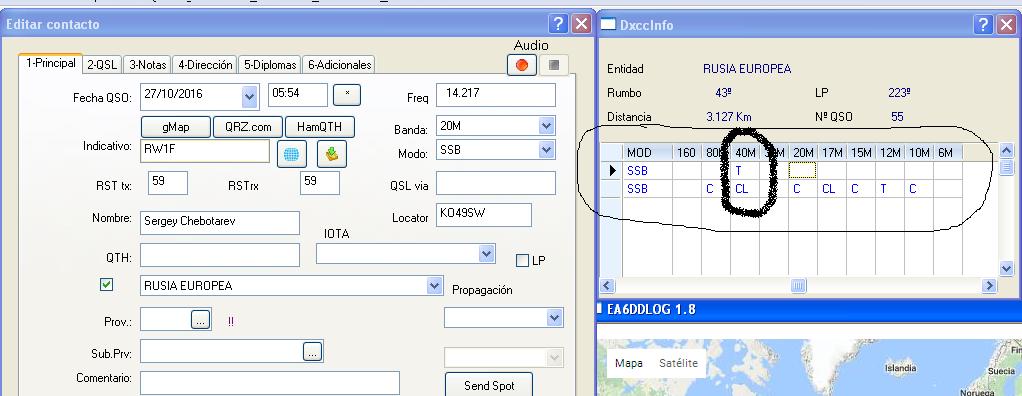Click the Locator field showing KO49SW
The width and height of the screenshot is (1022, 396).
coord(484,215)
